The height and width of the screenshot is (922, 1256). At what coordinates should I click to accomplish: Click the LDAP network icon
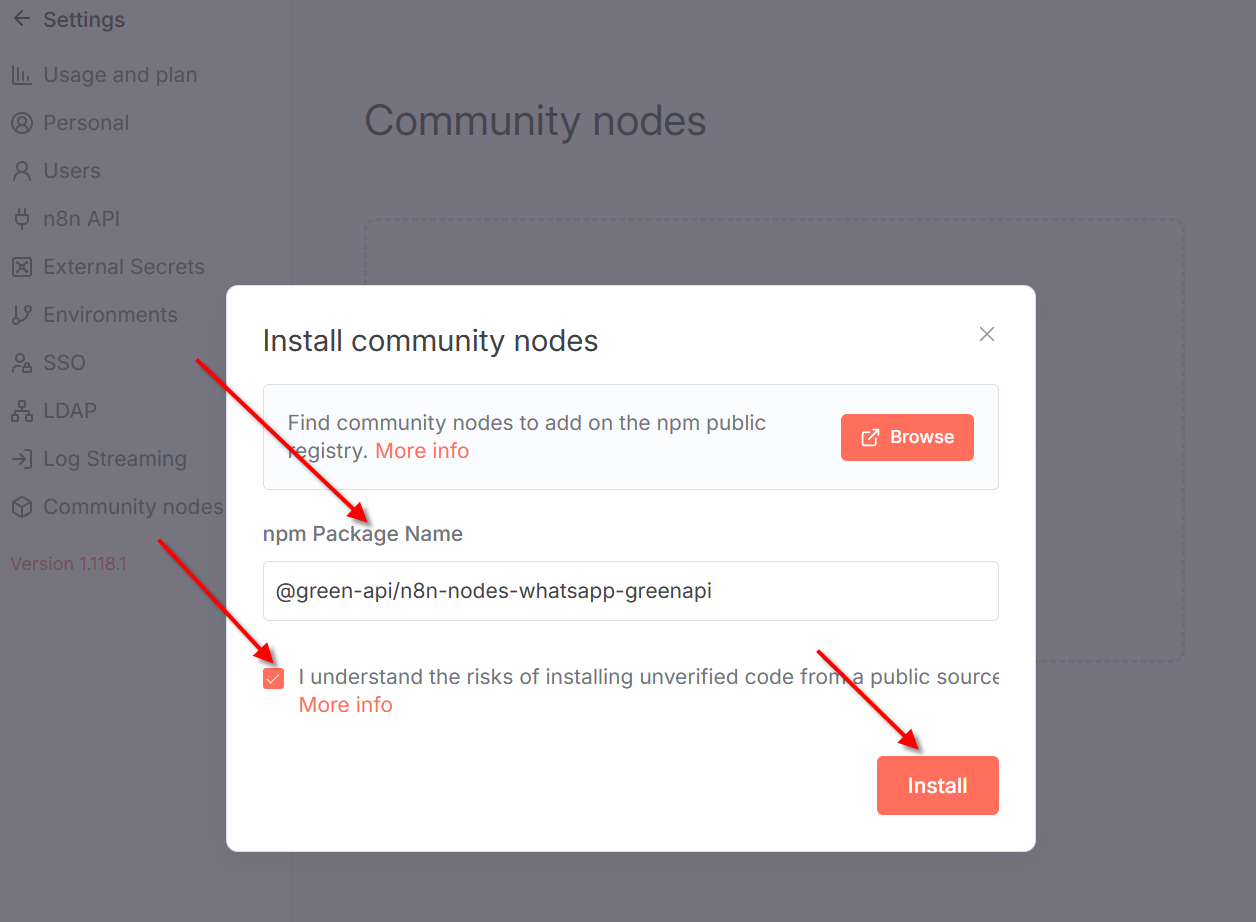(21, 411)
